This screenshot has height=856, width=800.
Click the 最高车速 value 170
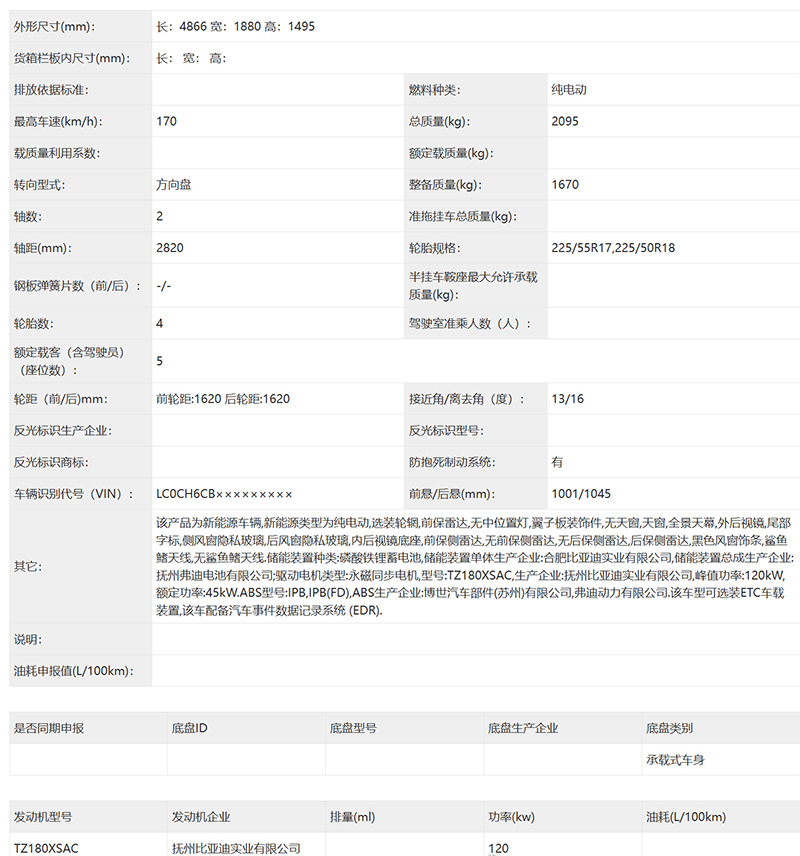(167, 122)
